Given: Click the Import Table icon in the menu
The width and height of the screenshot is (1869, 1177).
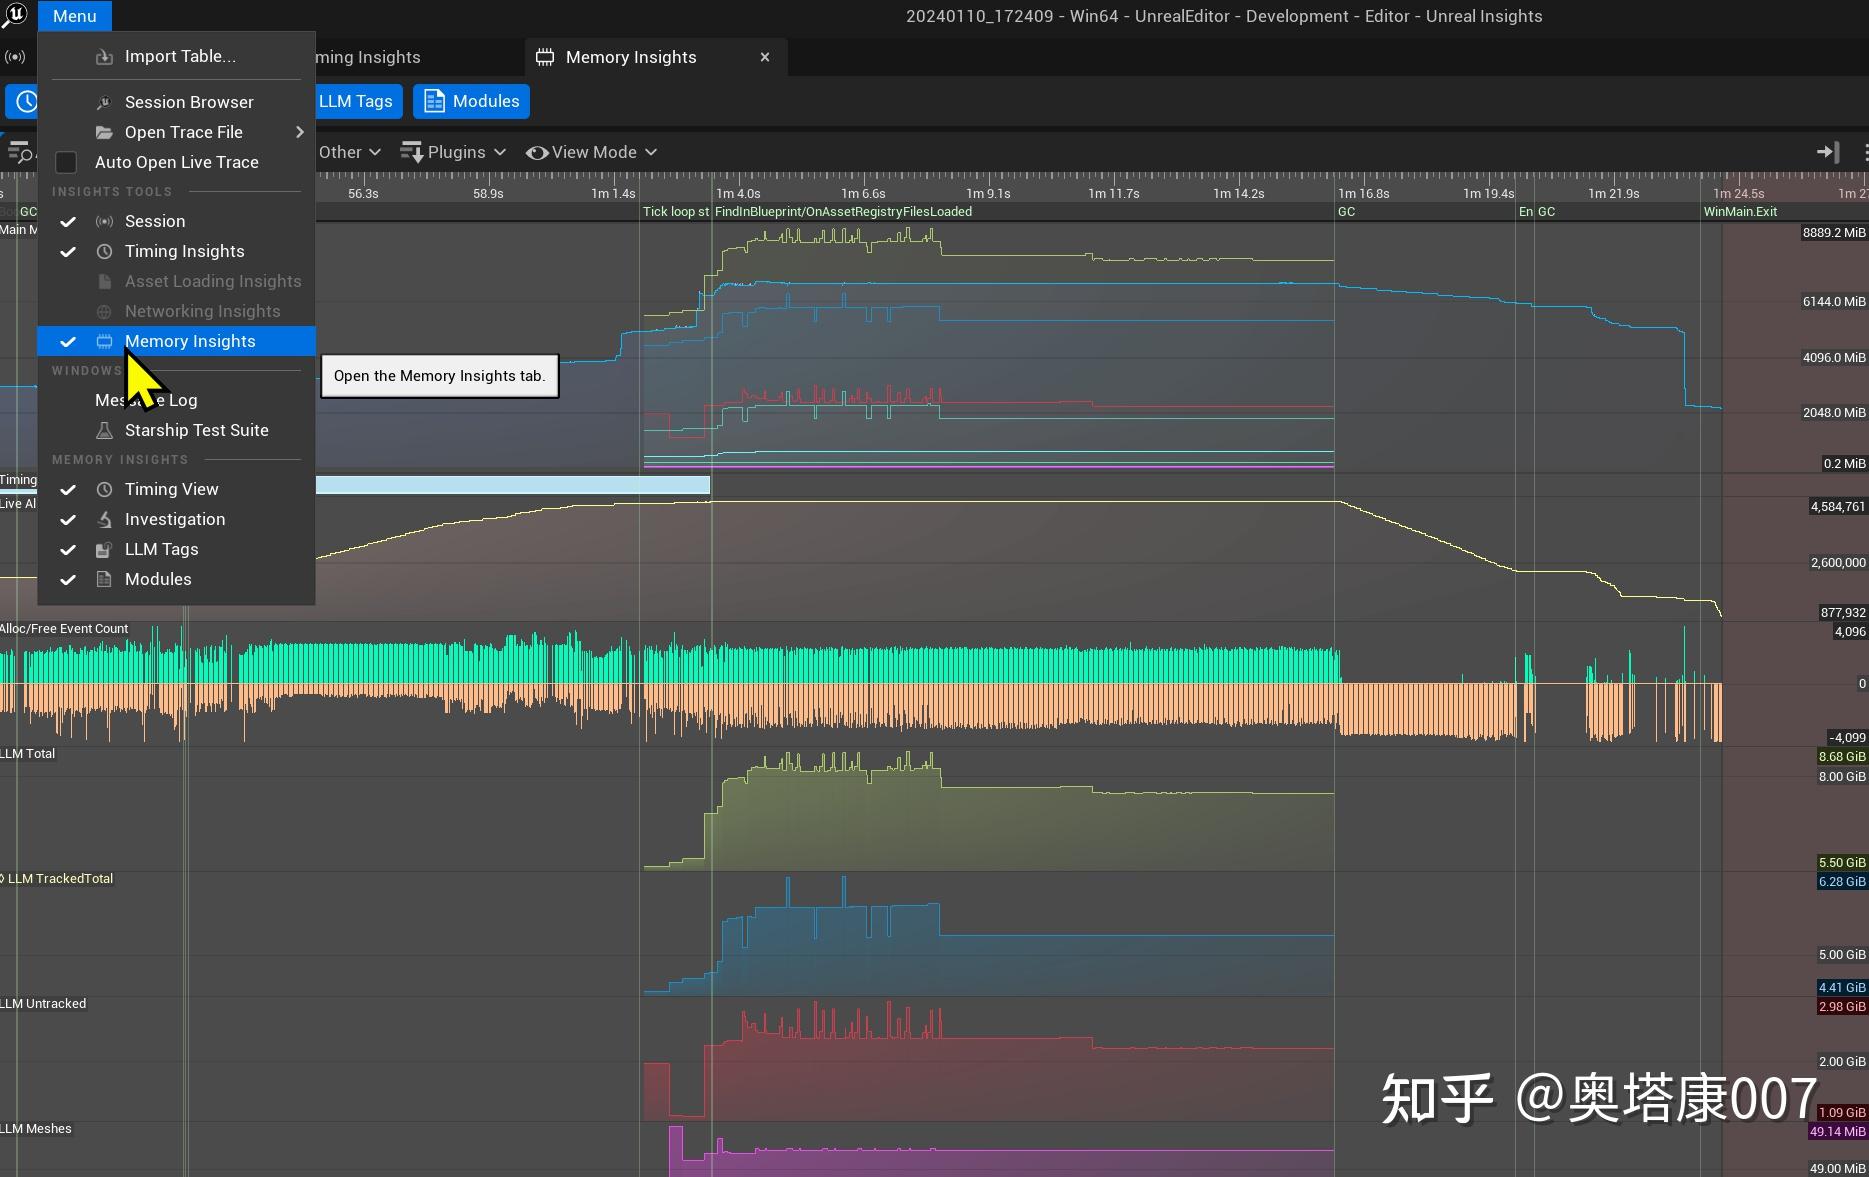Looking at the screenshot, I should [x=104, y=56].
